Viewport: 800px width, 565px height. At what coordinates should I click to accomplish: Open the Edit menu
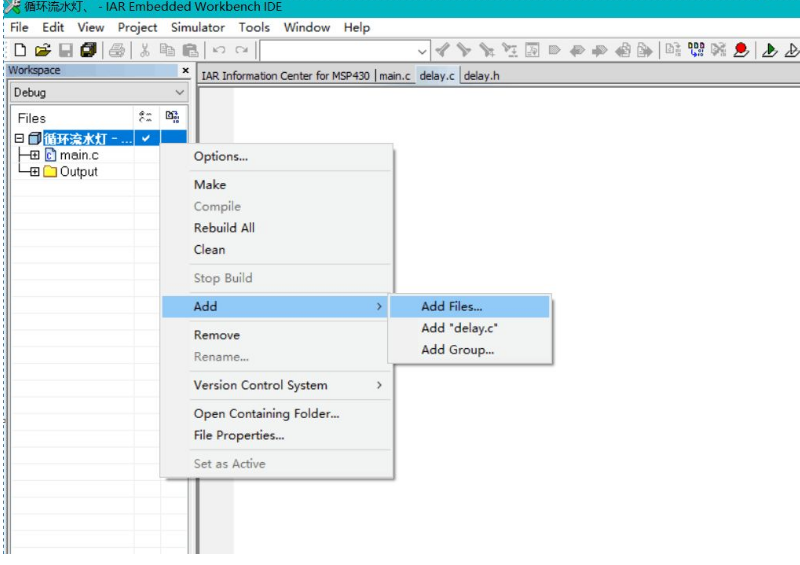click(x=53, y=27)
